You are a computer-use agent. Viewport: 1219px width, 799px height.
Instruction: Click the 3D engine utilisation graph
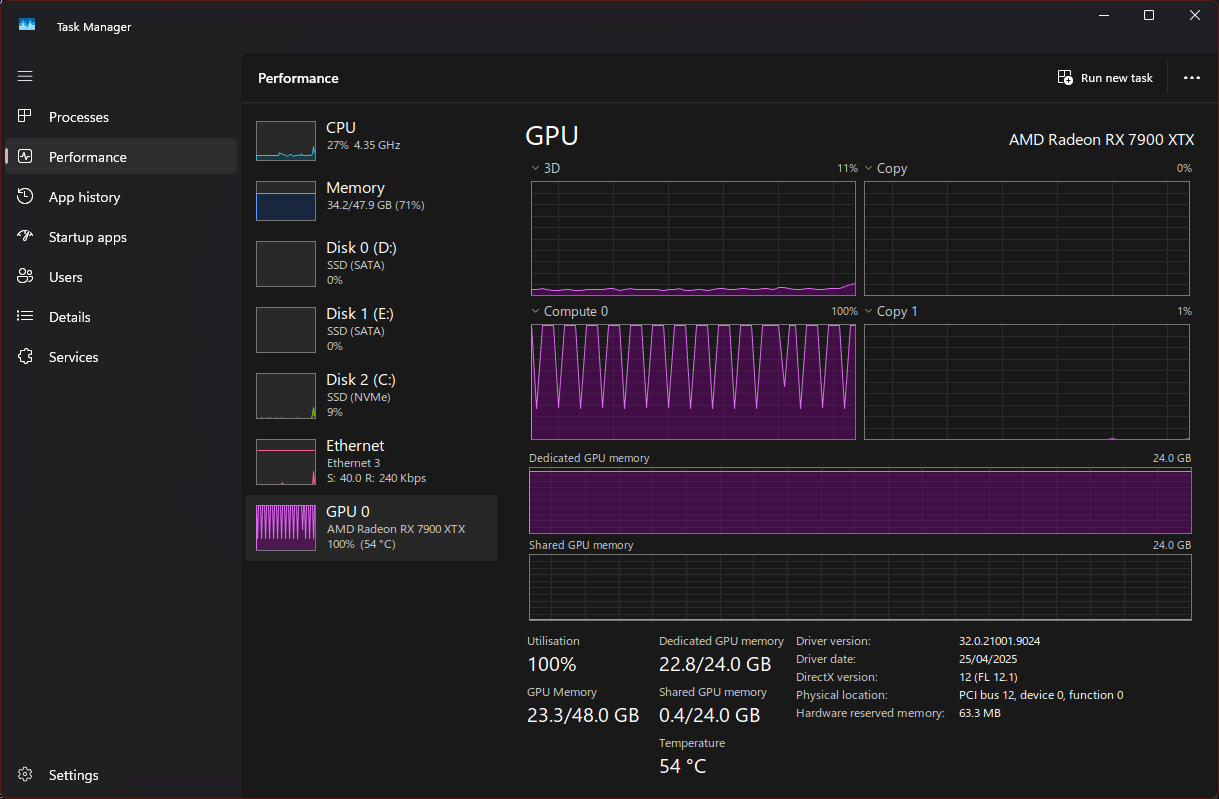(x=693, y=239)
